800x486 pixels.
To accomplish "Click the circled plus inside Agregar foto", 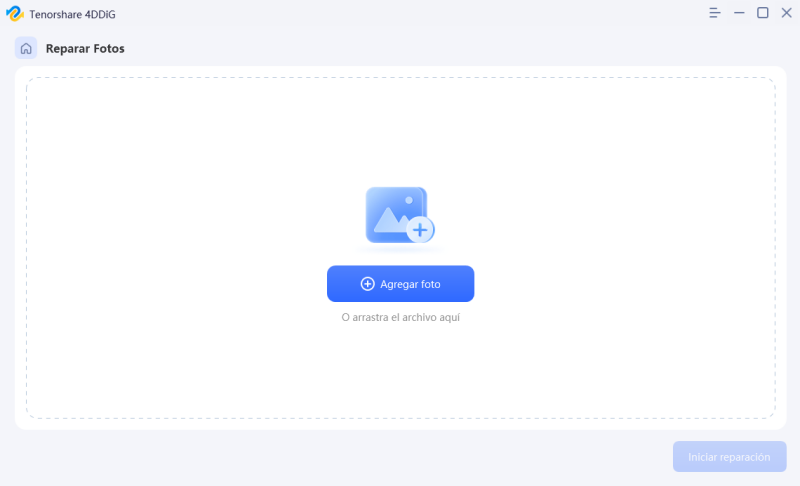I will click(367, 284).
